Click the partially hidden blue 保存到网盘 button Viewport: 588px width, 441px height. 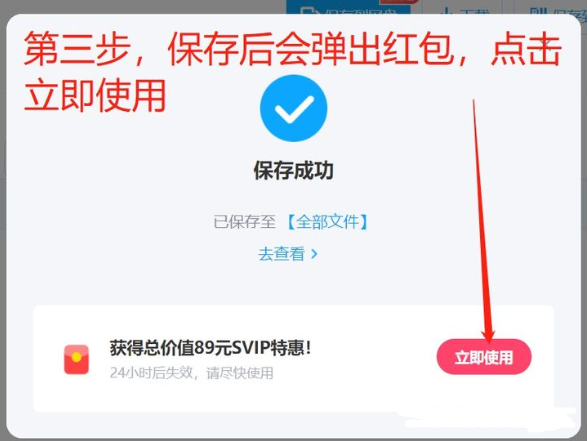tap(348, 8)
